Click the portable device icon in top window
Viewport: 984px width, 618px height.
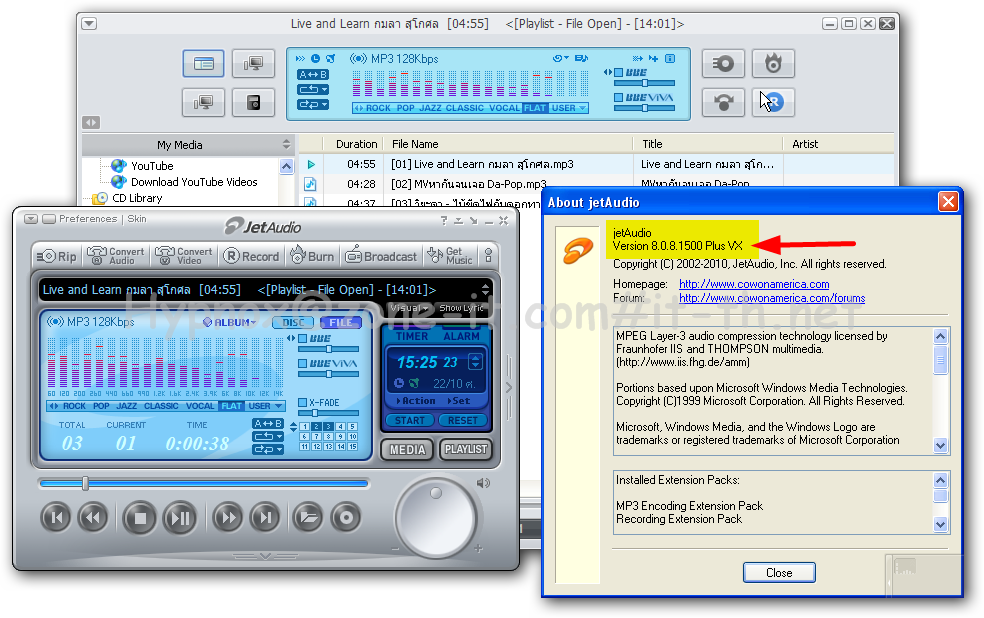(254, 102)
